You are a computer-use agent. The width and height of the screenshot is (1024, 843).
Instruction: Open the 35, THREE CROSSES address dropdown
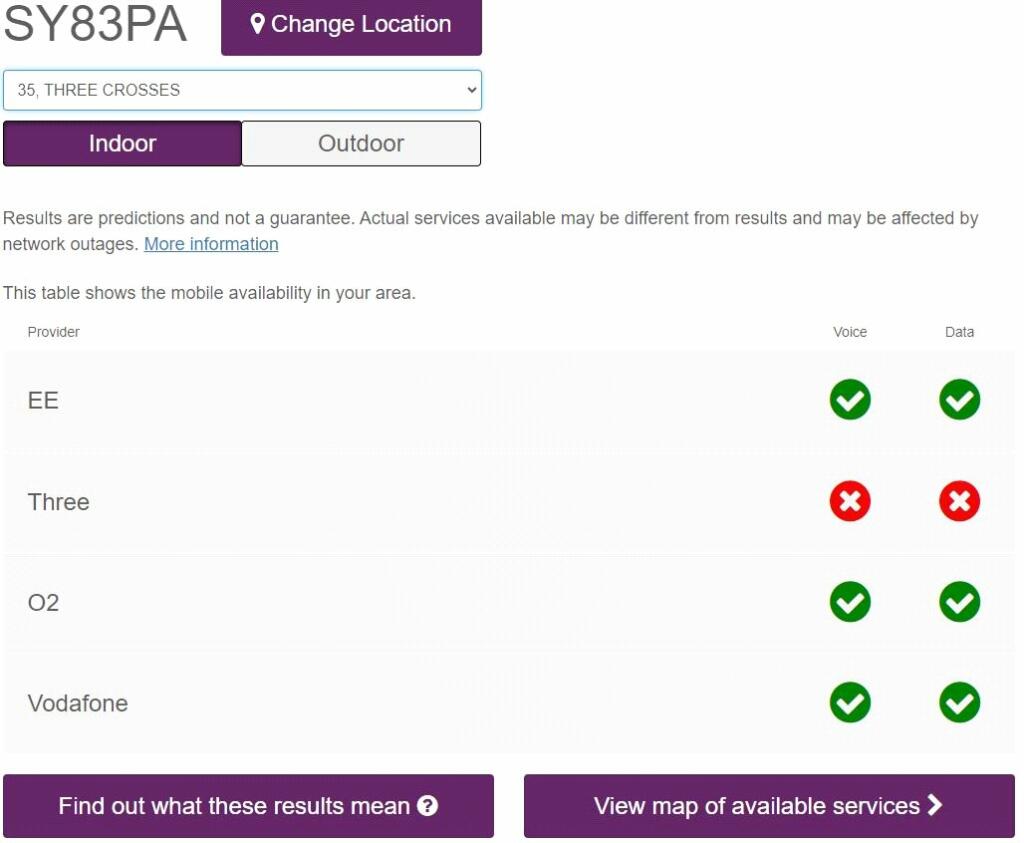coord(242,90)
